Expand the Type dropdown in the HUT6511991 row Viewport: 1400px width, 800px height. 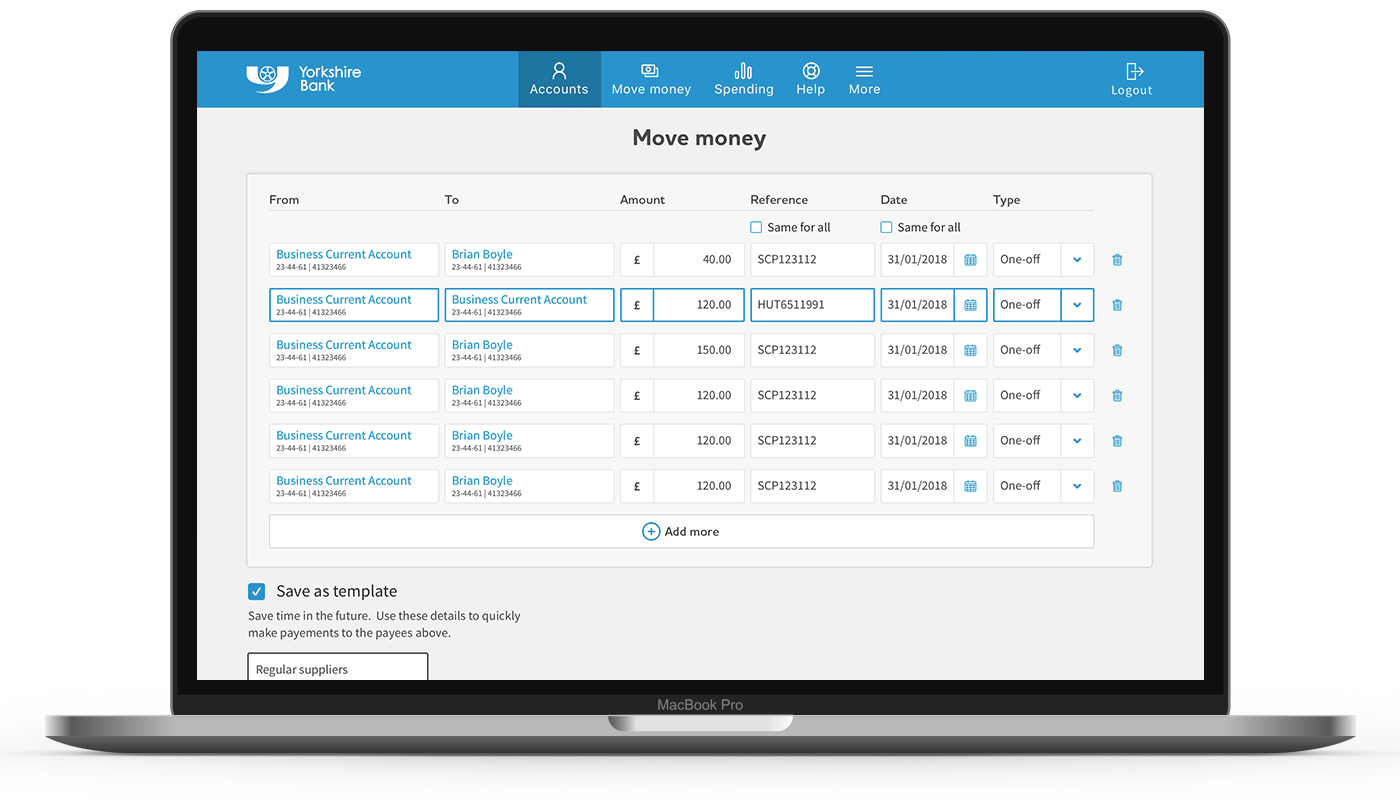(x=1077, y=305)
